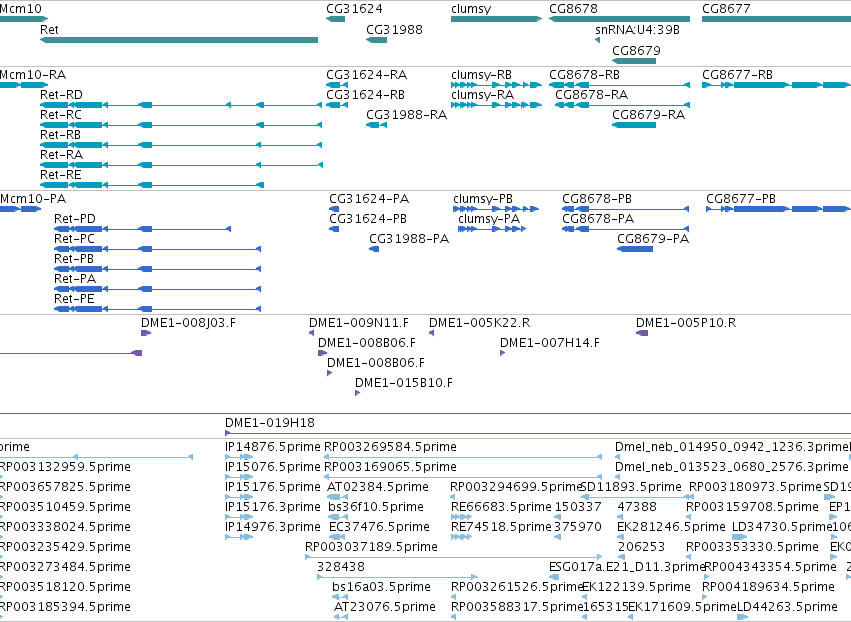Click EST EC37476.5prime

click(337, 537)
